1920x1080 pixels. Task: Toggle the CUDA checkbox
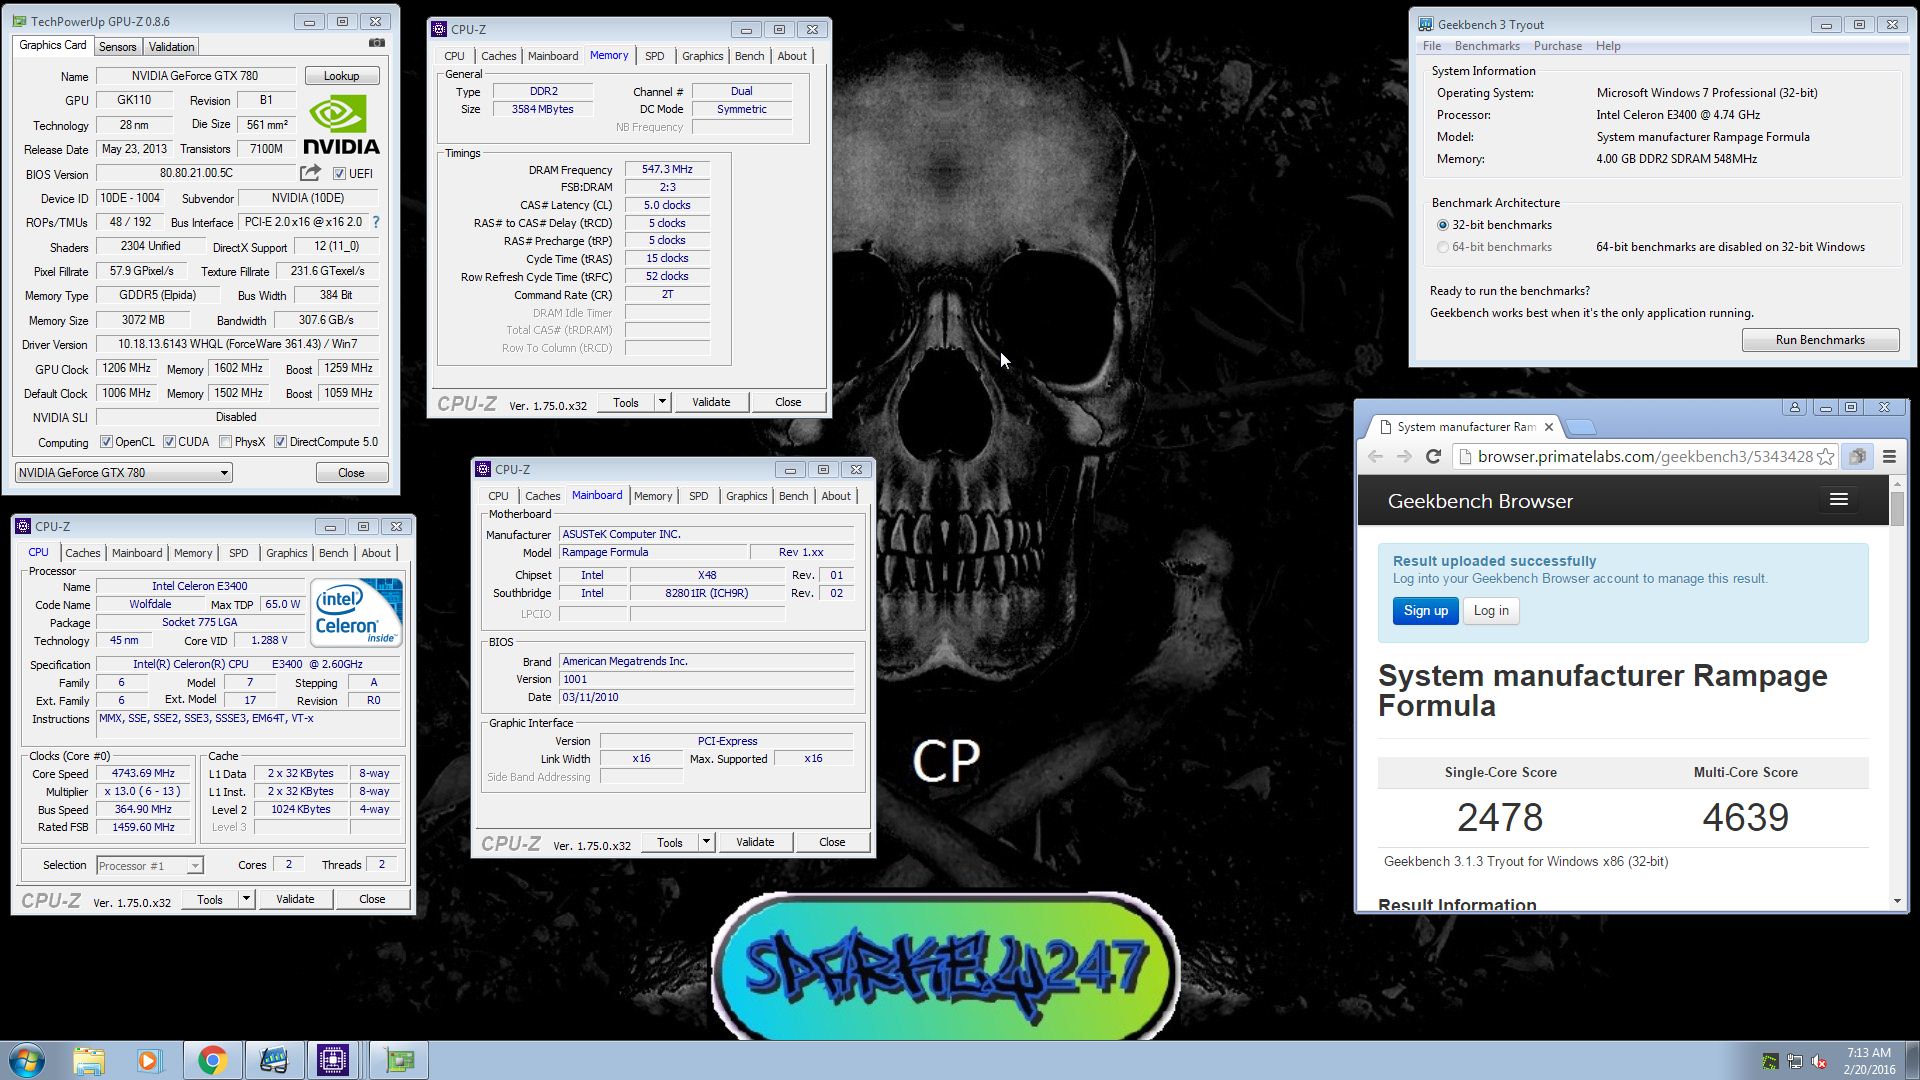[169, 441]
